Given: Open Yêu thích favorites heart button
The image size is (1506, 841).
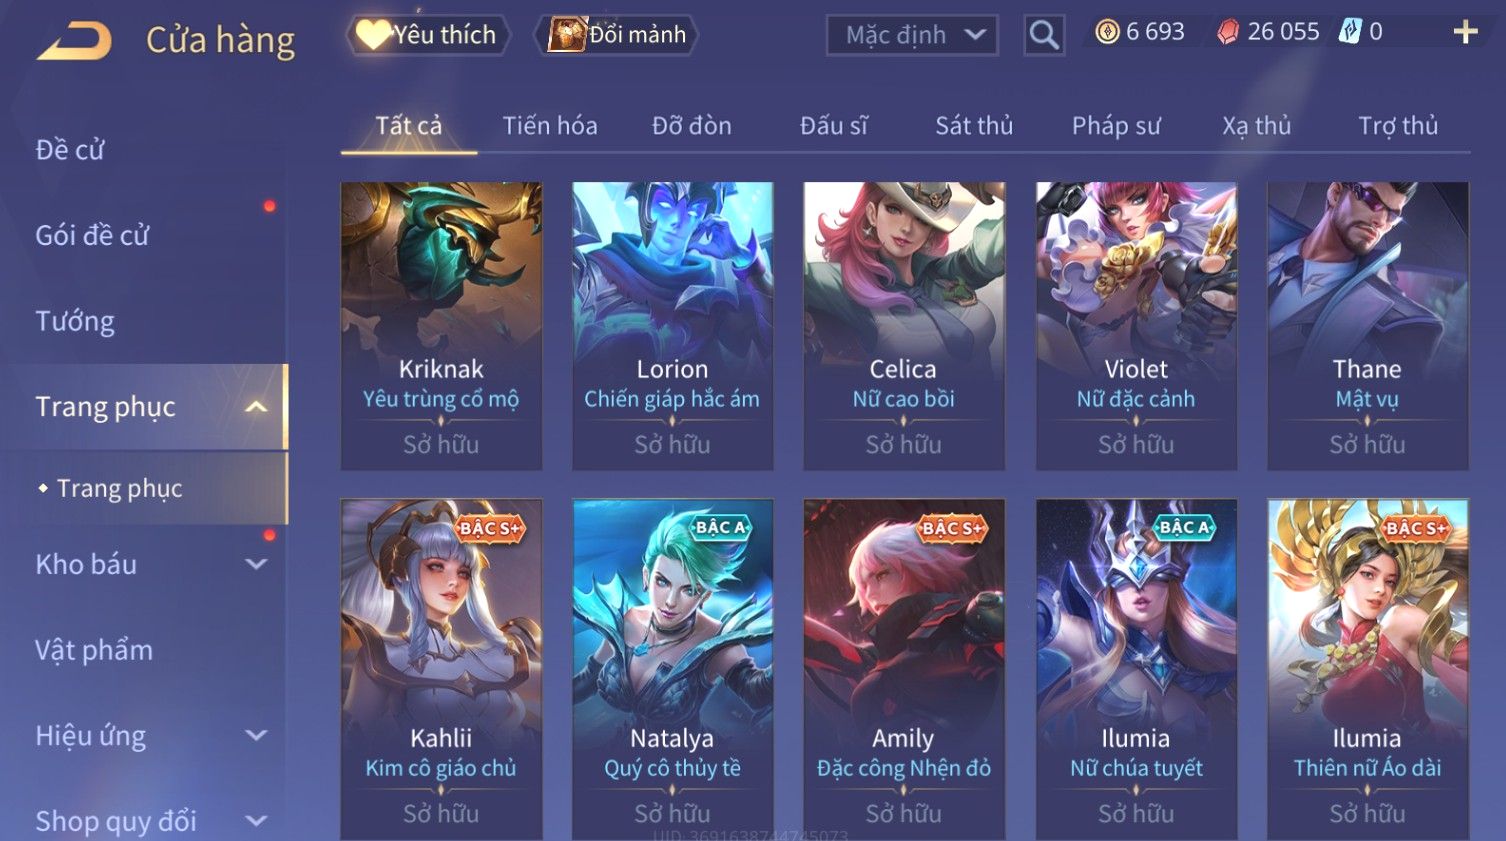Looking at the screenshot, I should pyautogui.click(x=428, y=35).
